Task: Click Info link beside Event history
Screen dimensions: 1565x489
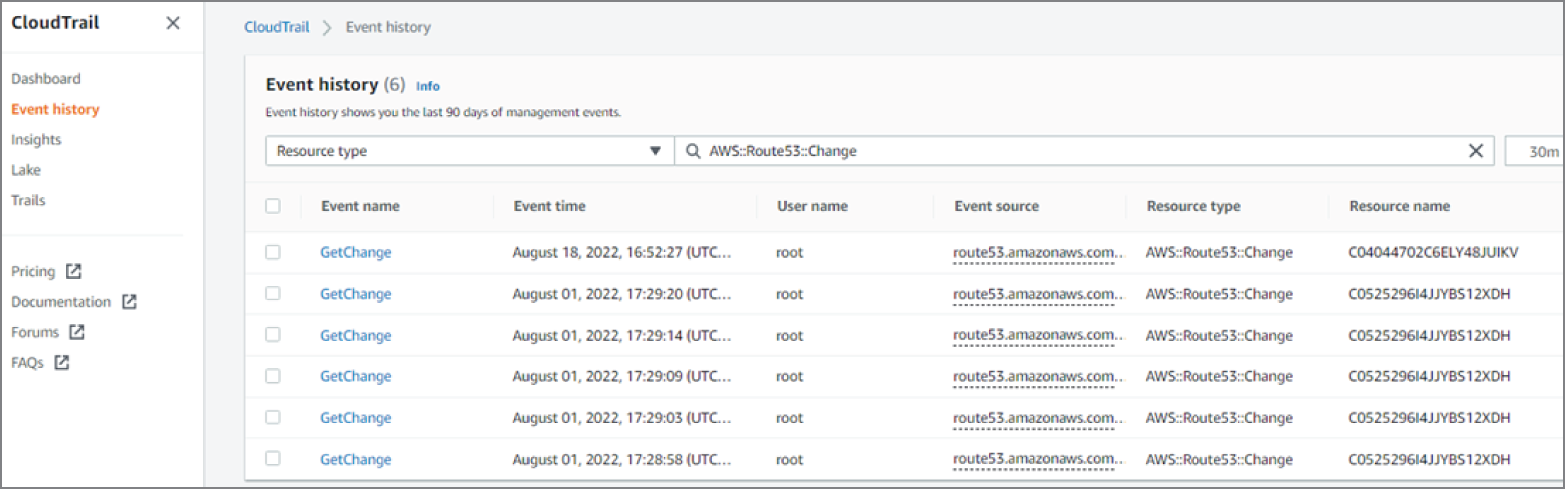Action: [x=427, y=86]
